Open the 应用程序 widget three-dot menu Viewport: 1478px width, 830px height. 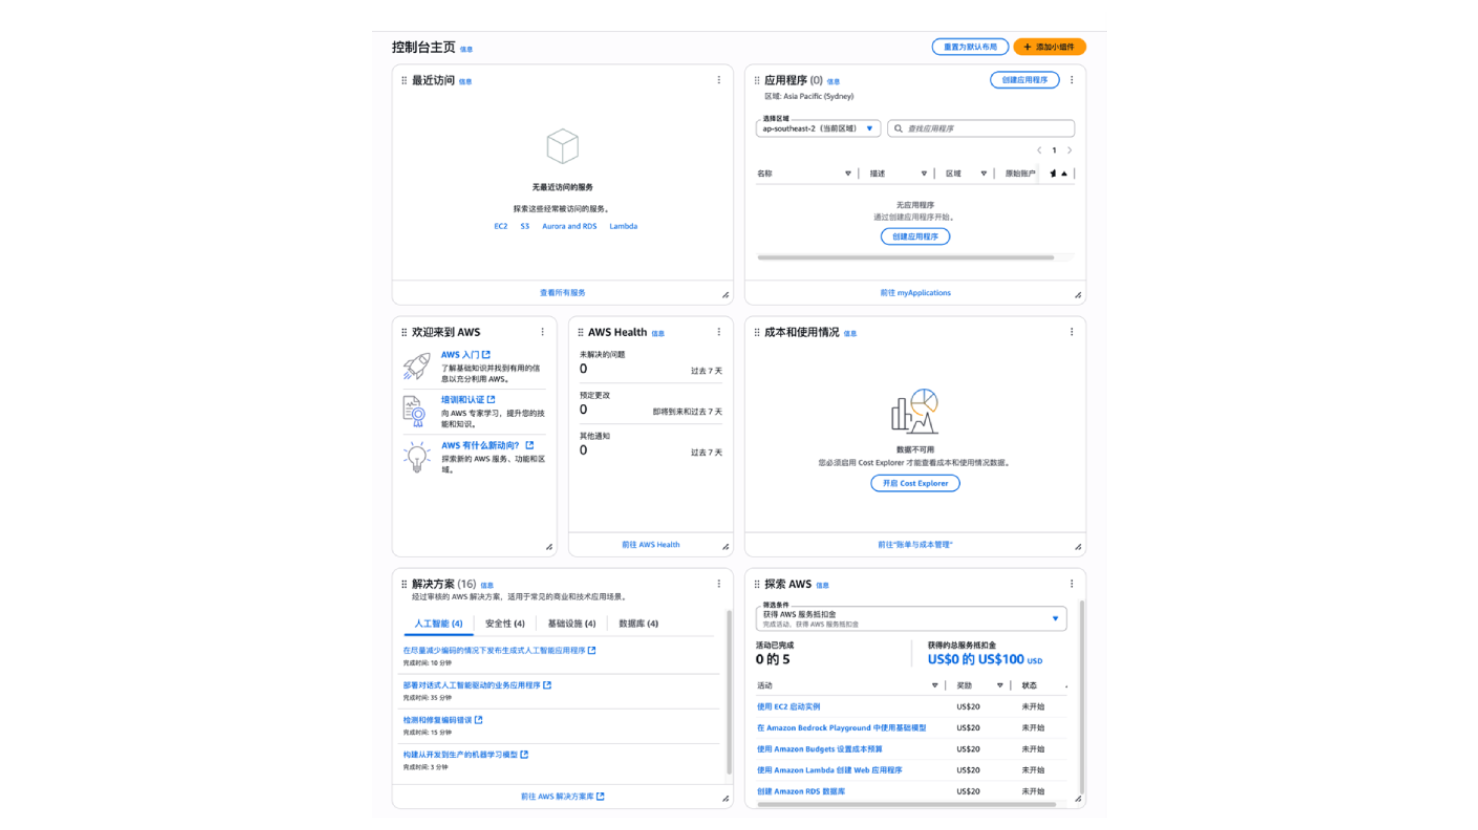click(1071, 80)
